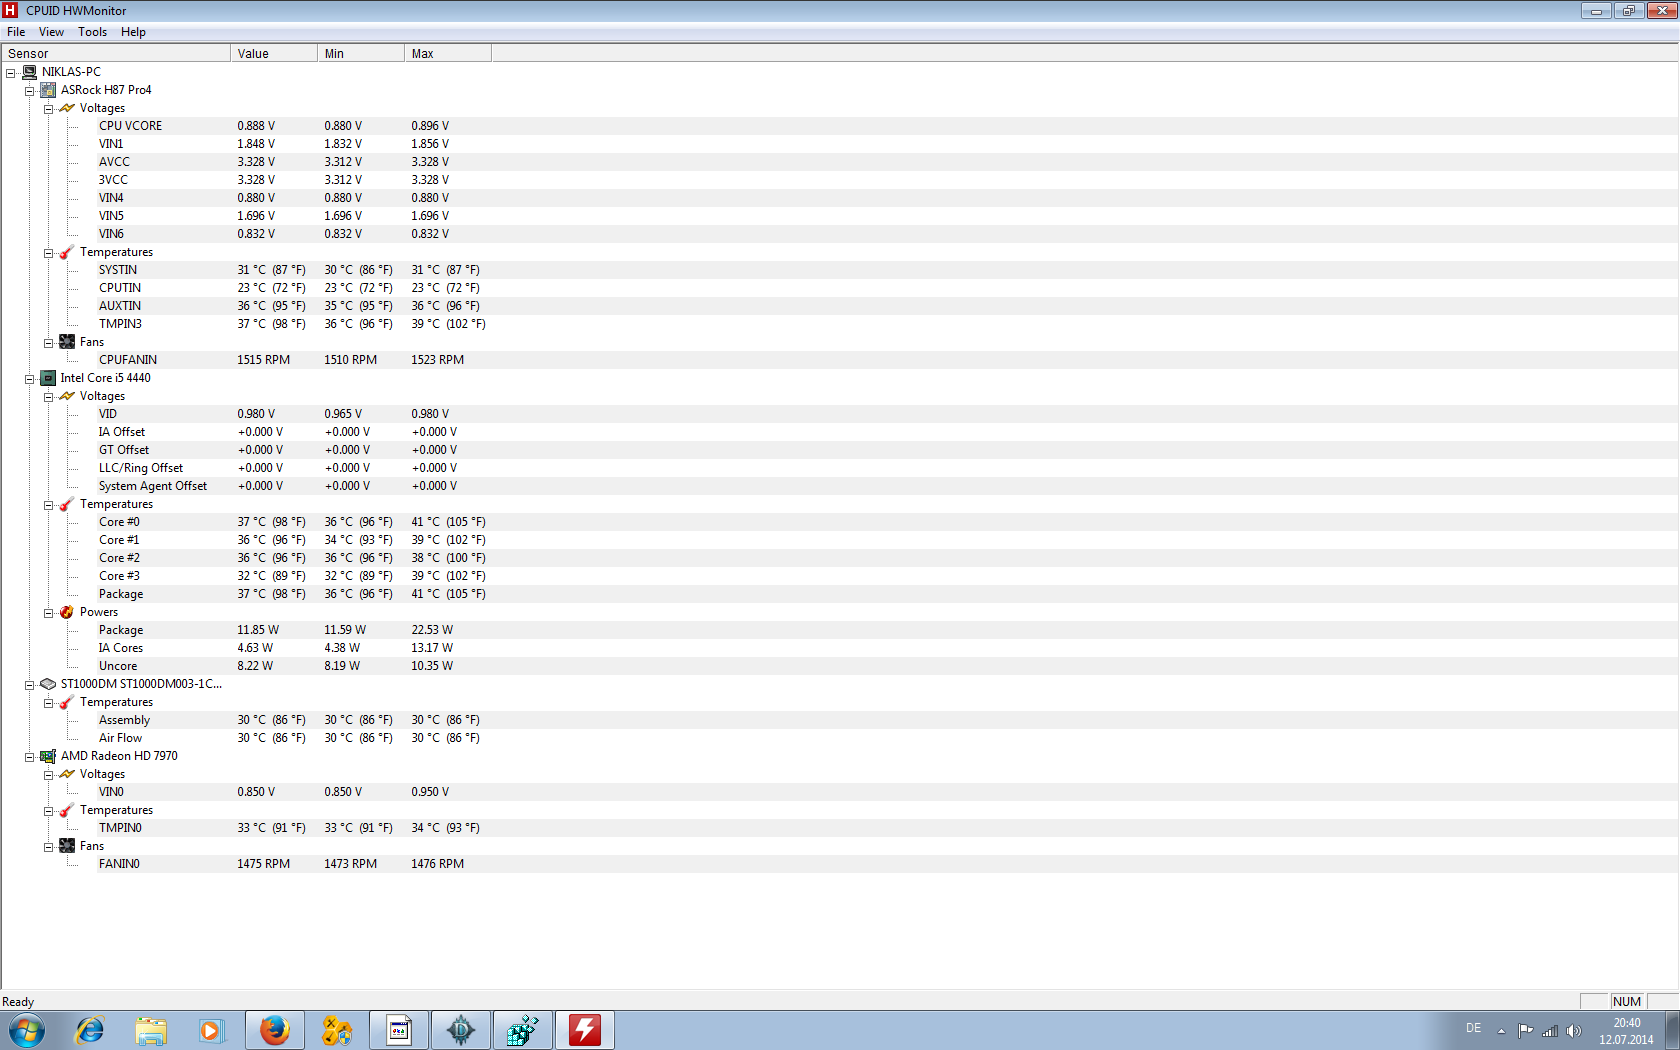The image size is (1680, 1050).
Task: Click the Voltages icon under ASRock H87 Pro4
Action: [67, 108]
